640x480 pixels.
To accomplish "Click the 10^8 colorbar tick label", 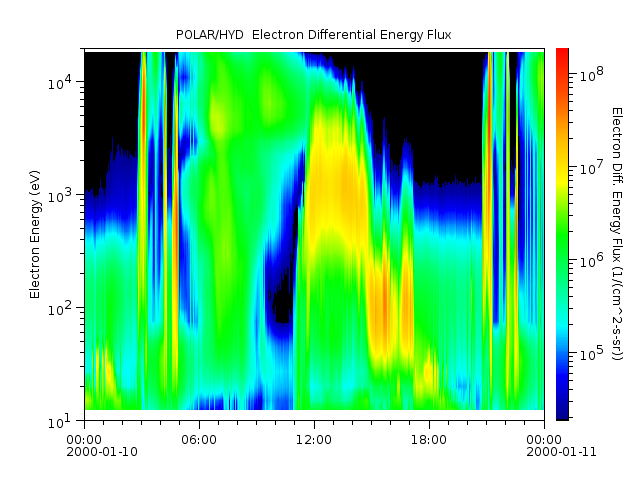I will [x=587, y=74].
